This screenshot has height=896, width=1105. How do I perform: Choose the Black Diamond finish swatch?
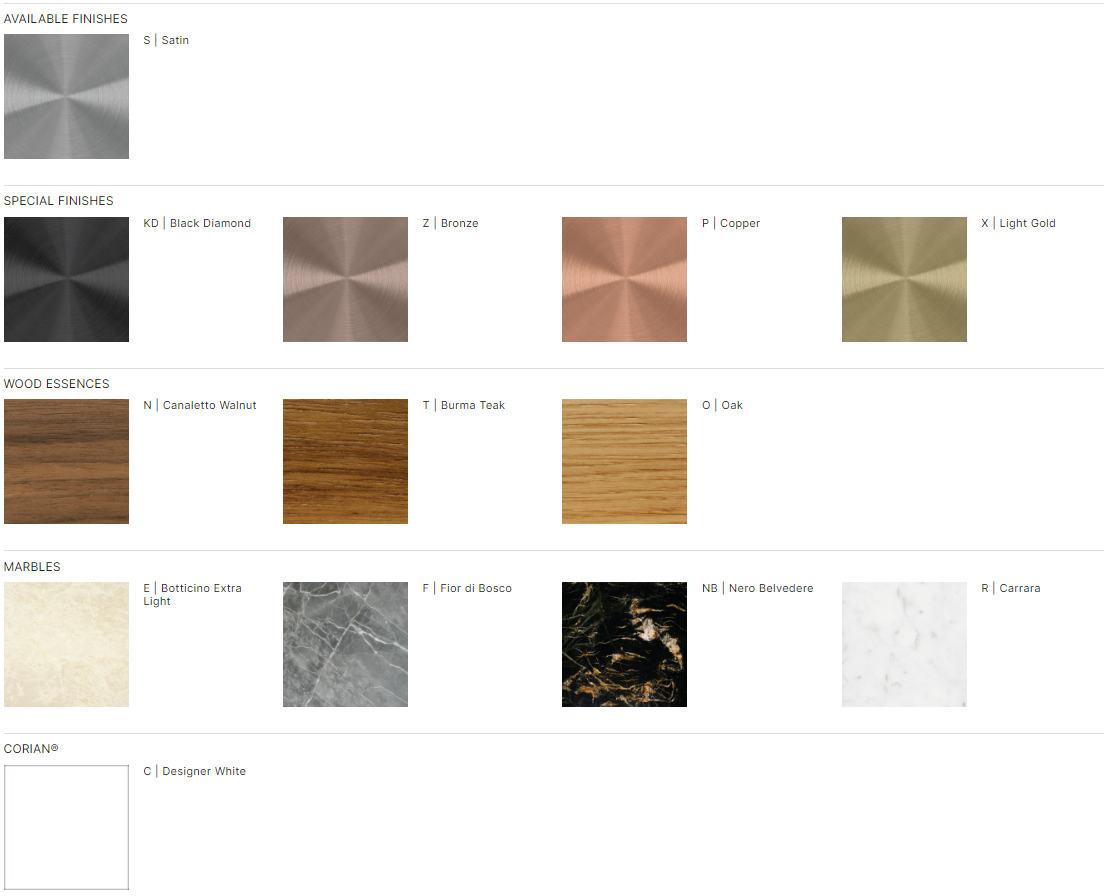coord(66,279)
